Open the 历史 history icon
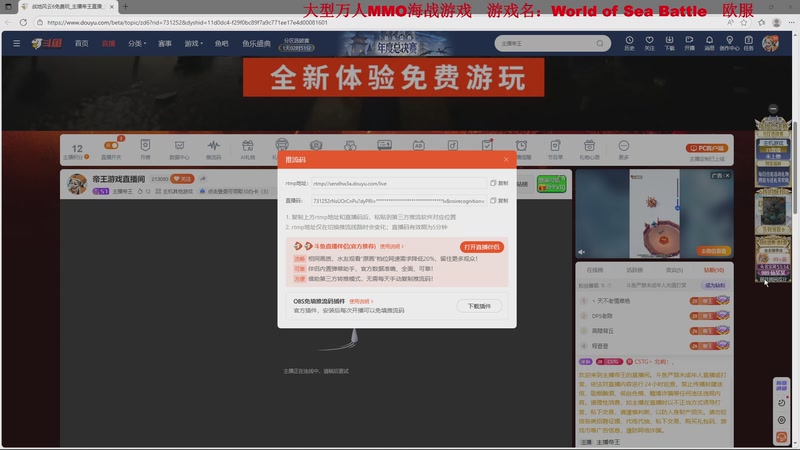Screen dimensions: 800x450 (x=629, y=43)
